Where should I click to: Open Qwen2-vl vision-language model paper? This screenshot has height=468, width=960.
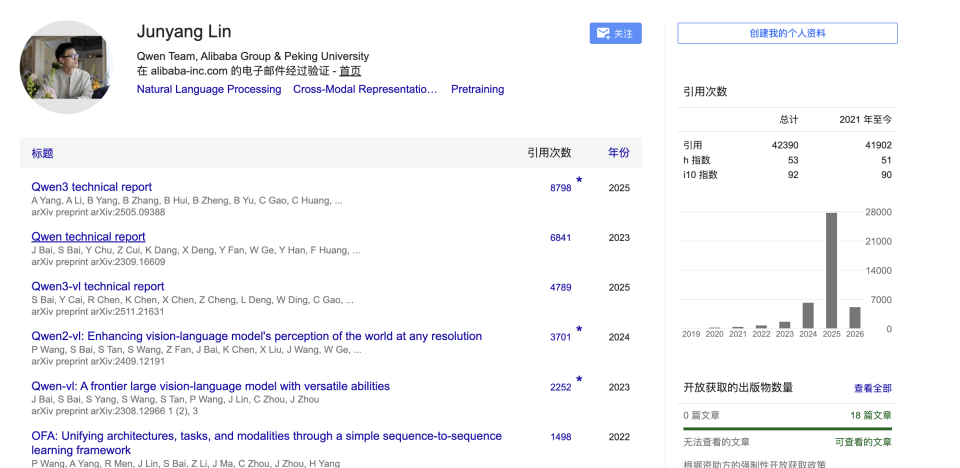257,336
